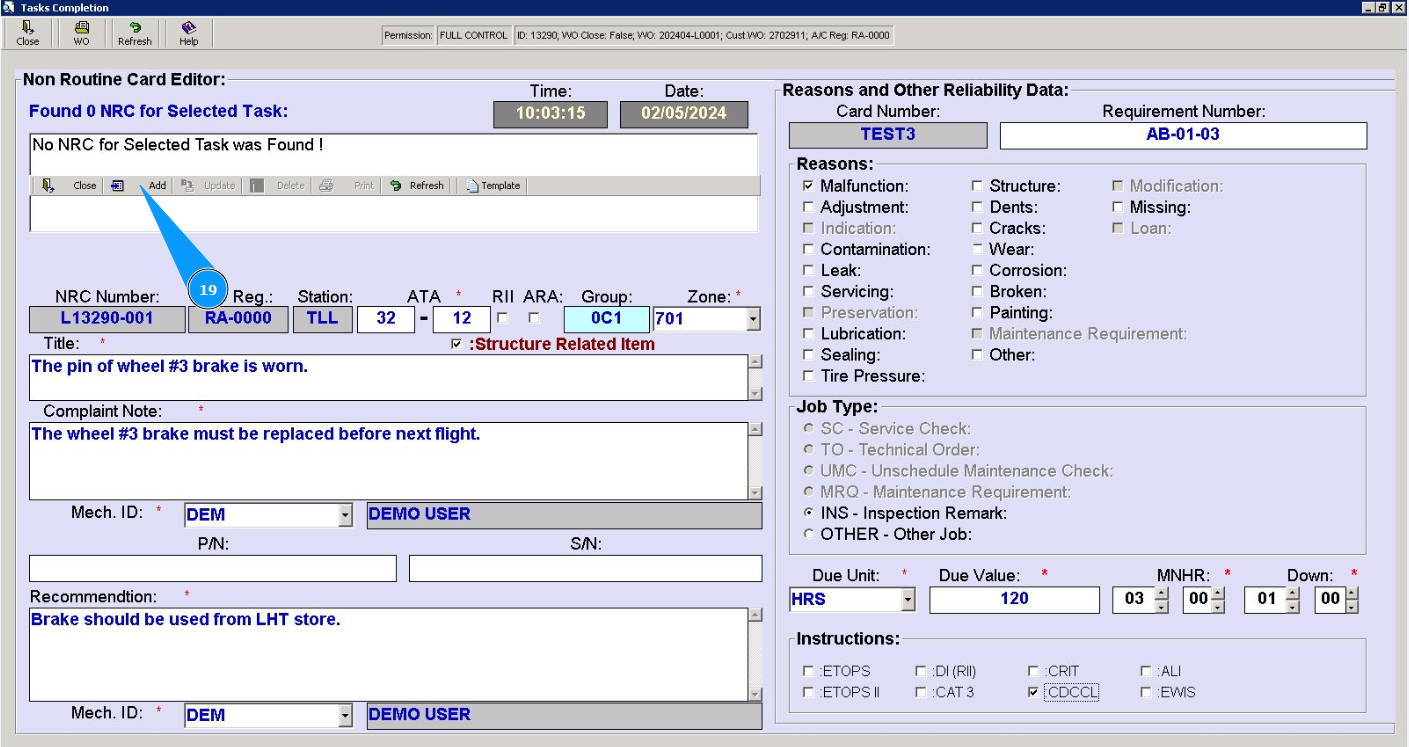Screen dimensions: 1409x747
Task: Increase the MNHR hours stepper value
Action: (1160, 594)
